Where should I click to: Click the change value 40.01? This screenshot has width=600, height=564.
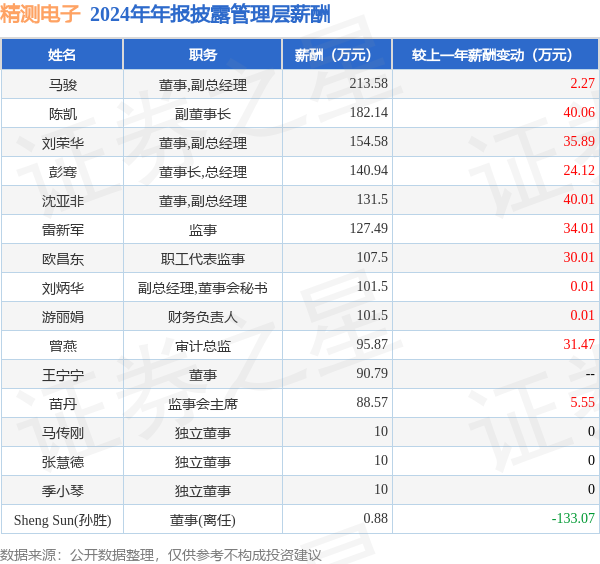[x=579, y=200]
